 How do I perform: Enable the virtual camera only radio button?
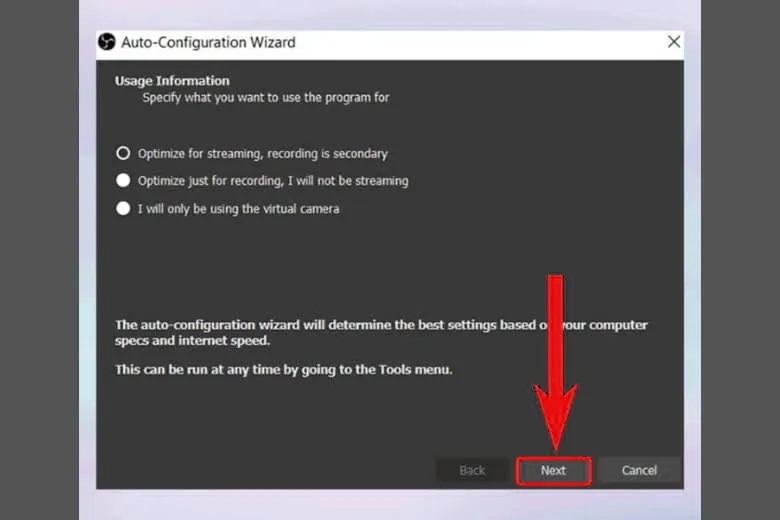(123, 209)
